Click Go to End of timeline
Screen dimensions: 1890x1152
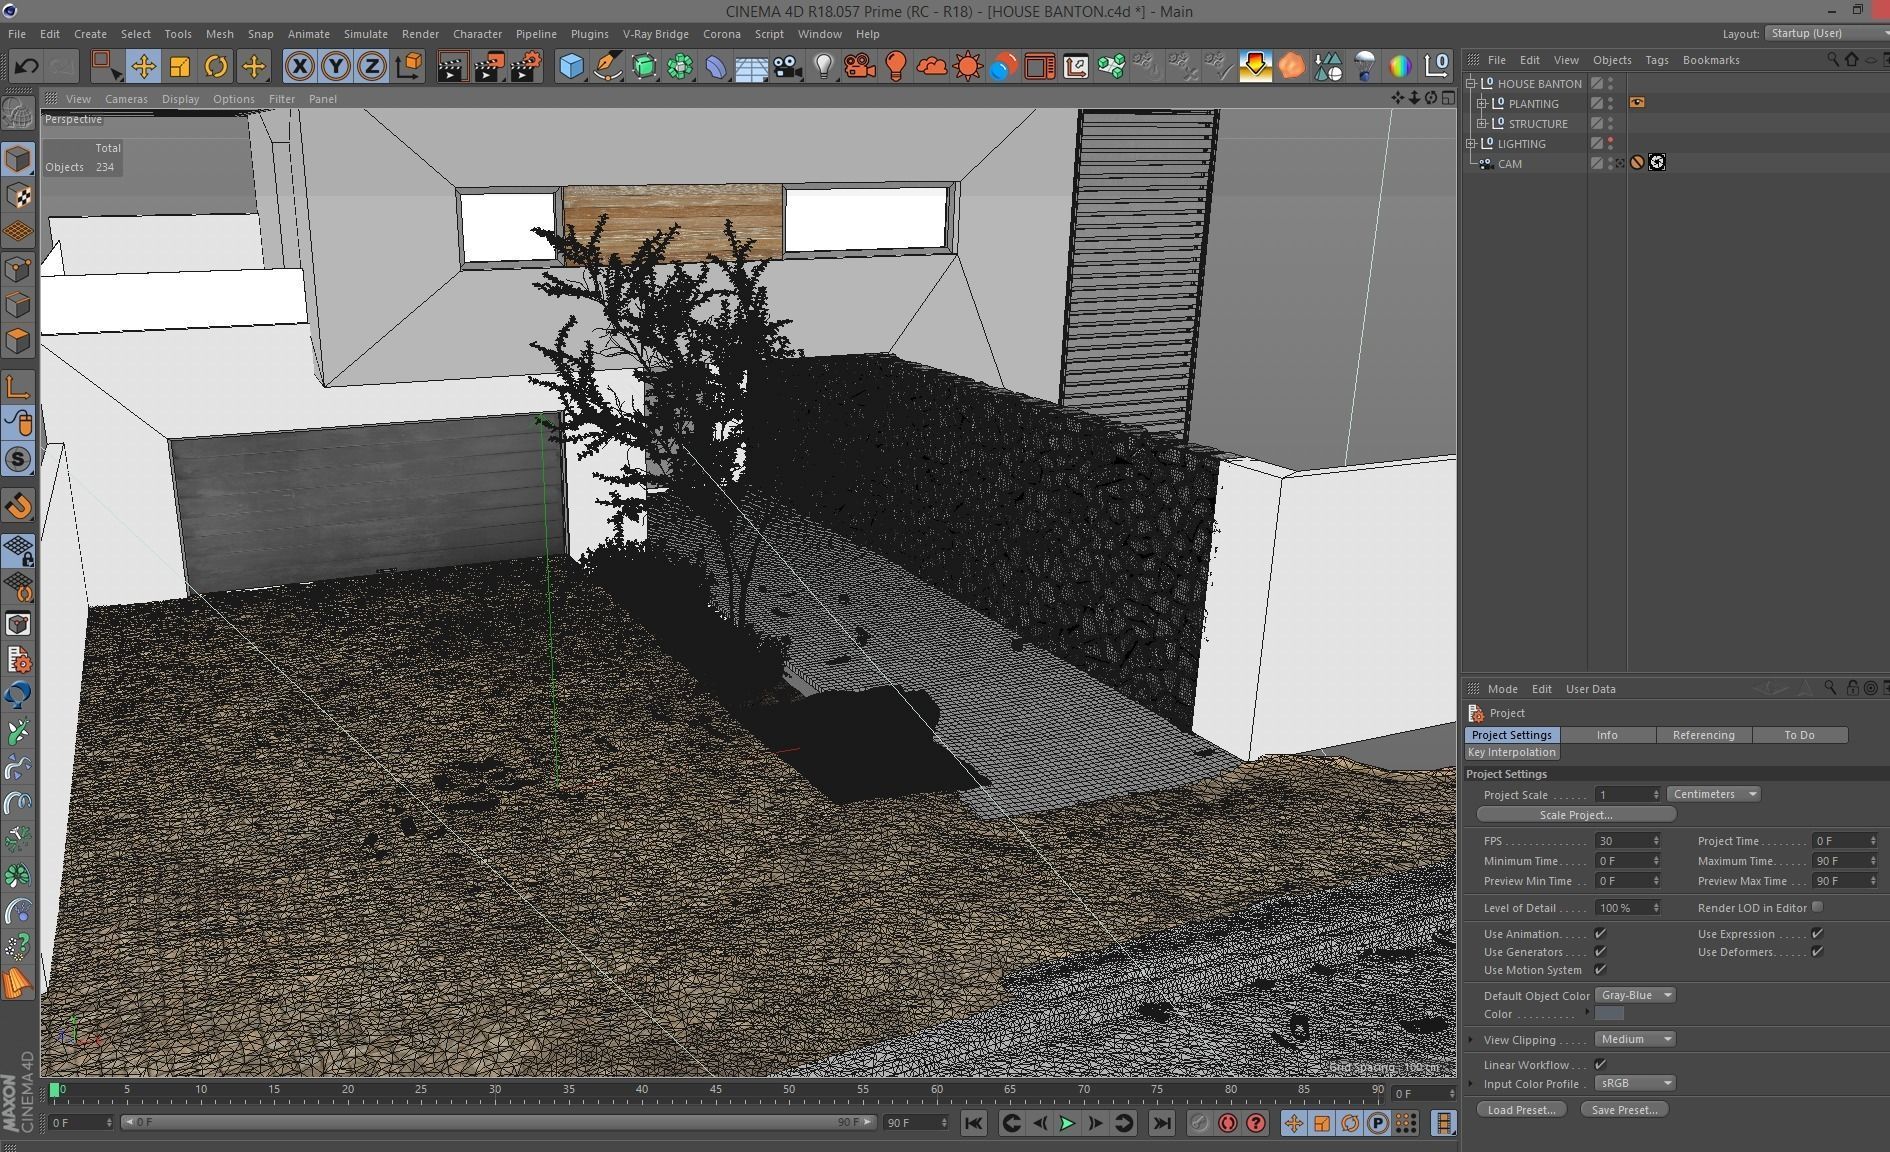[1161, 1123]
